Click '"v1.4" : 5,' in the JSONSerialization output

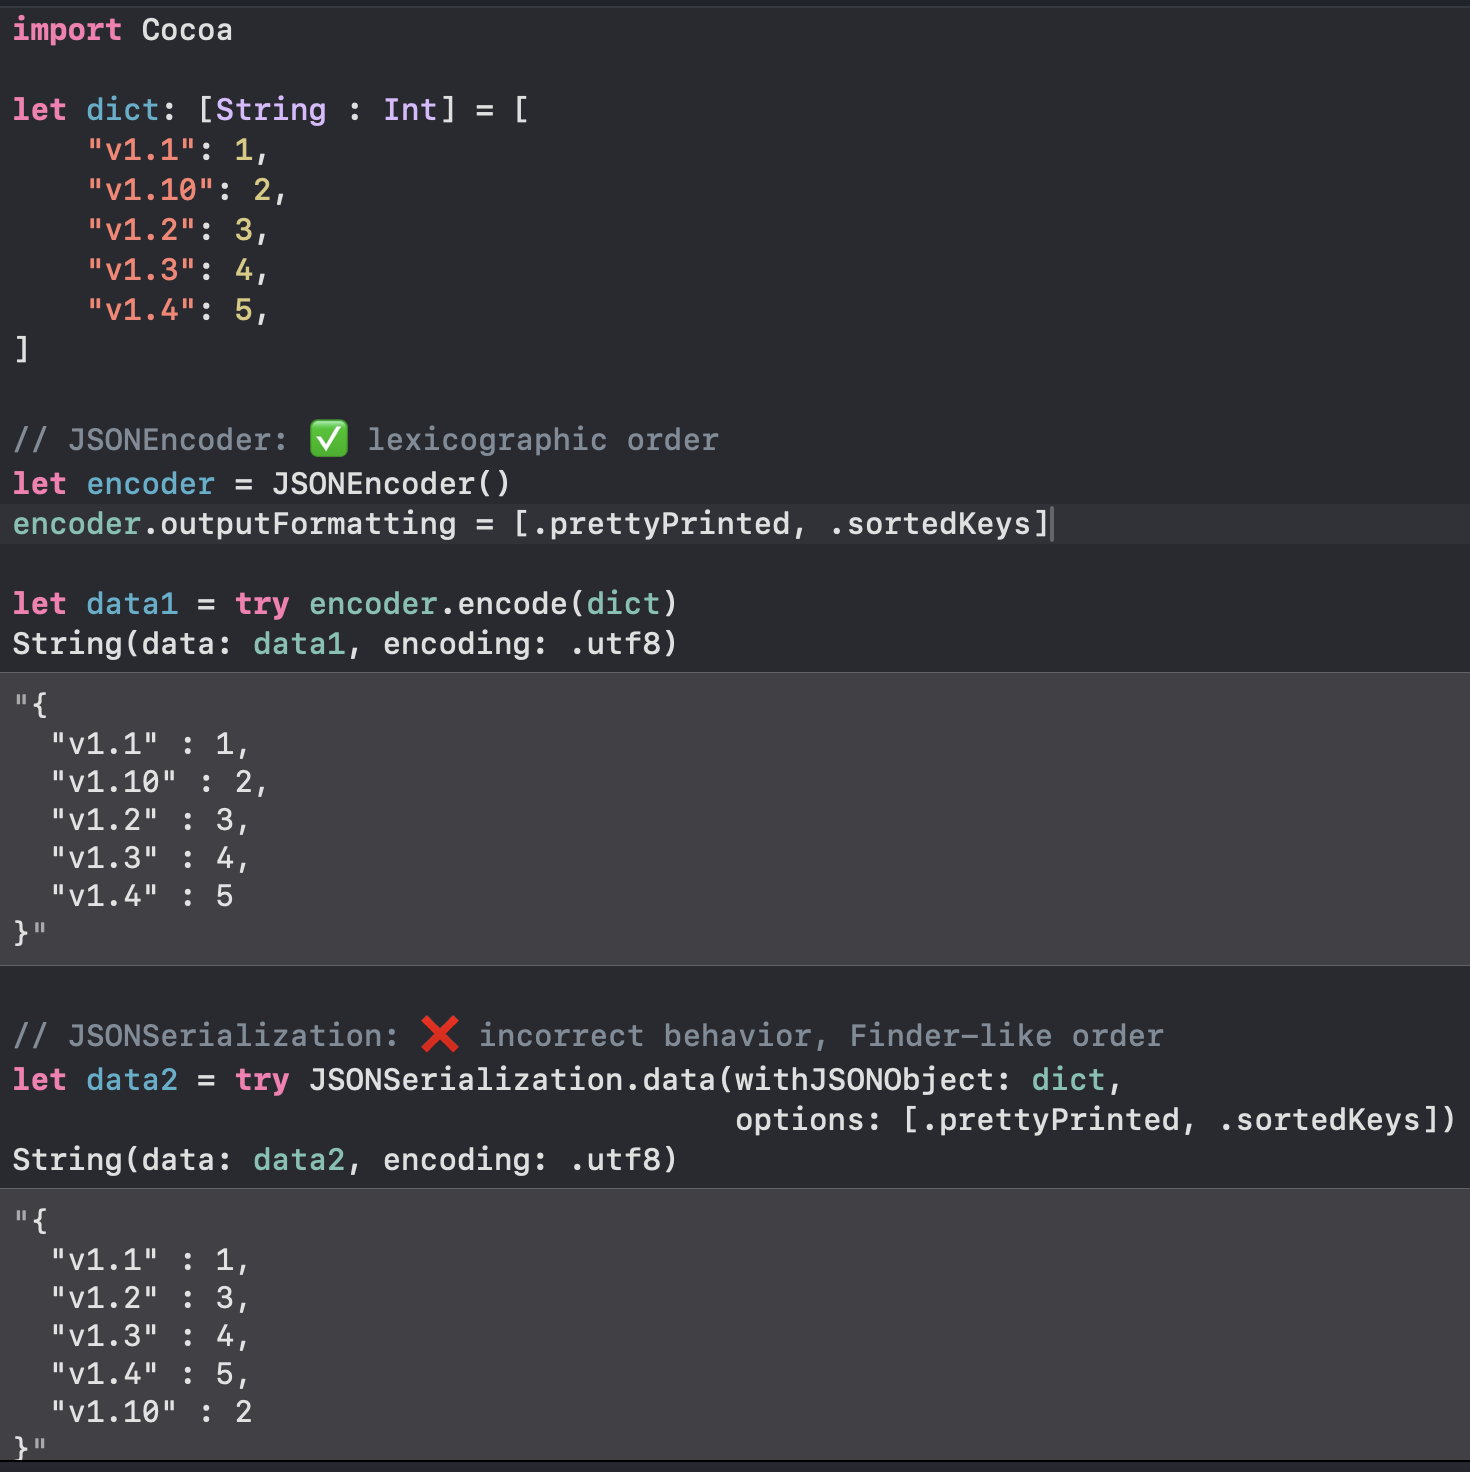150,1374
